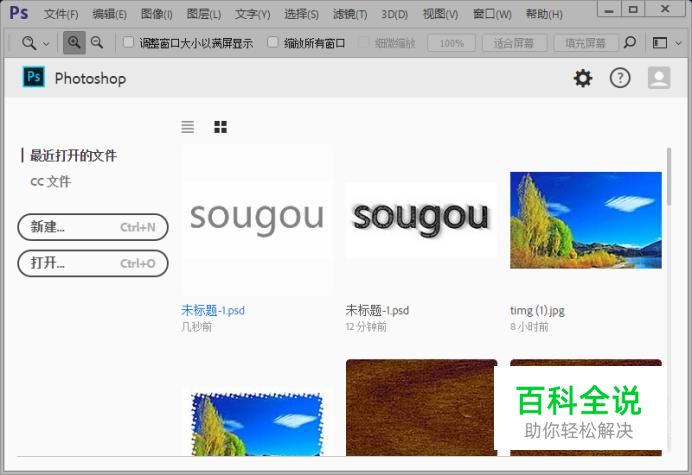Toggle the 细微缩放 checkbox
Viewport: 692px width, 475px height.
coord(364,42)
